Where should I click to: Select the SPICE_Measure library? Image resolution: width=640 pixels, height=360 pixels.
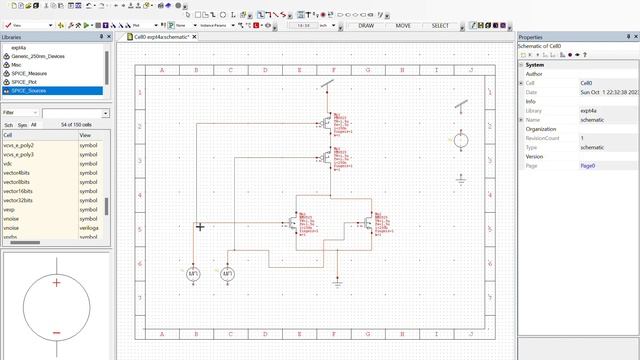pos(29,73)
